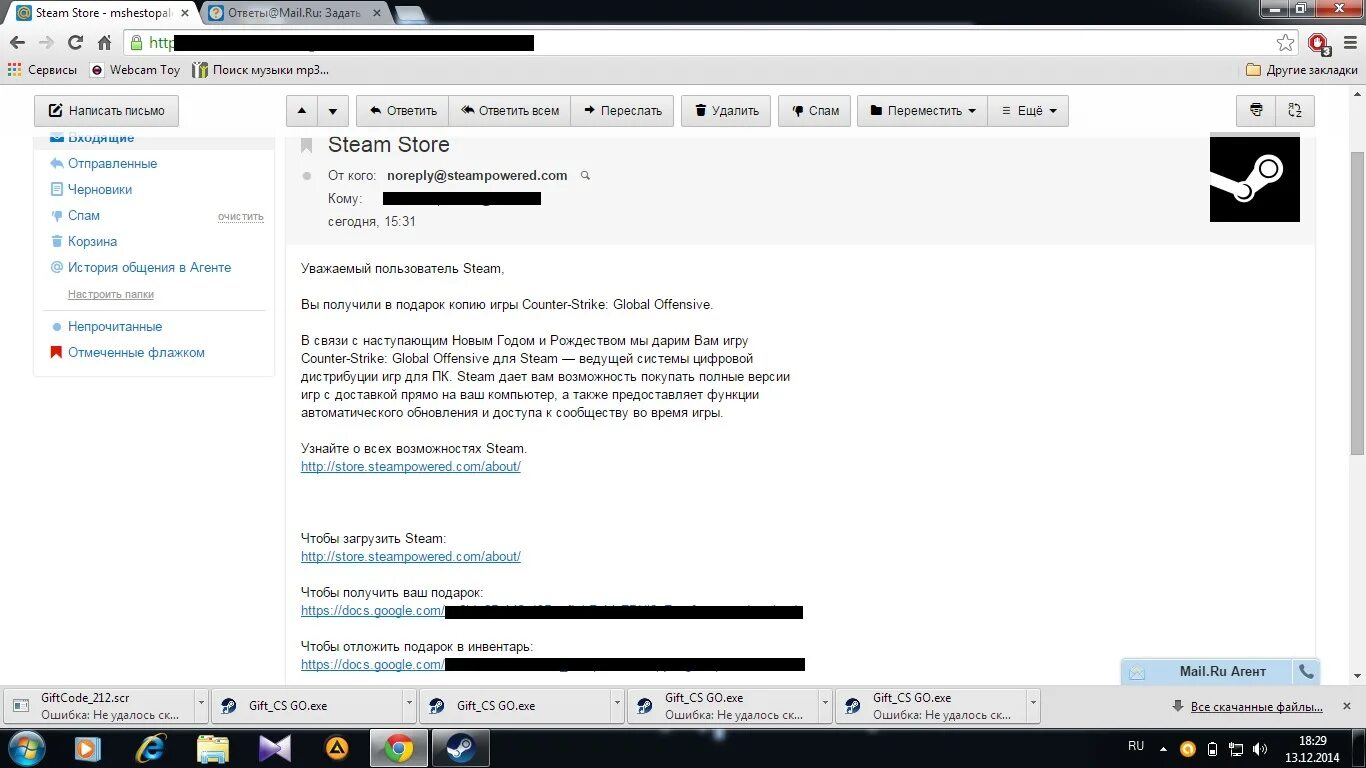Open a new browser tab
The image size is (1366, 768).
tap(411, 14)
